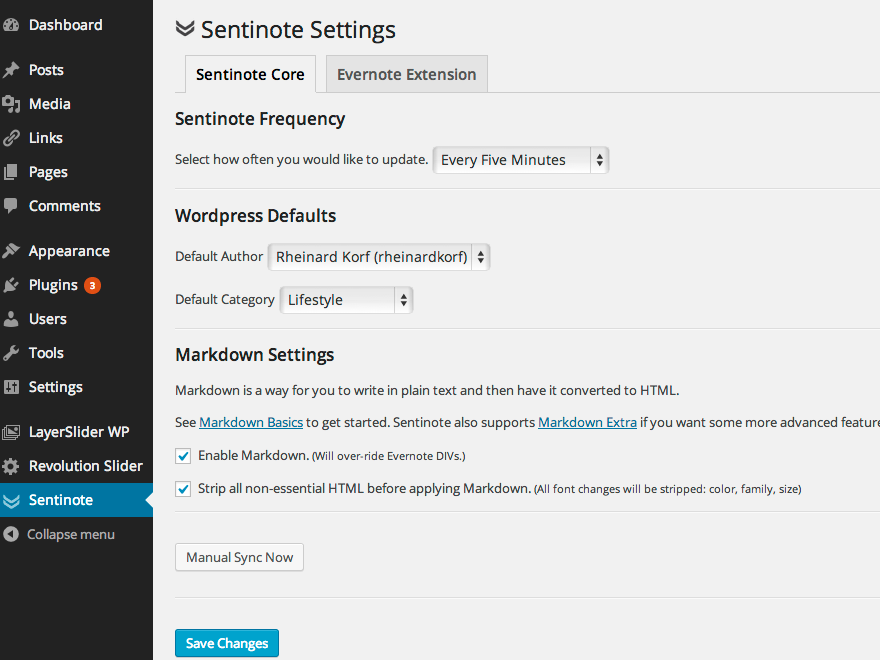Click the Collapse menu arrow icon
This screenshot has width=880, height=660.
pyautogui.click(x=11, y=534)
